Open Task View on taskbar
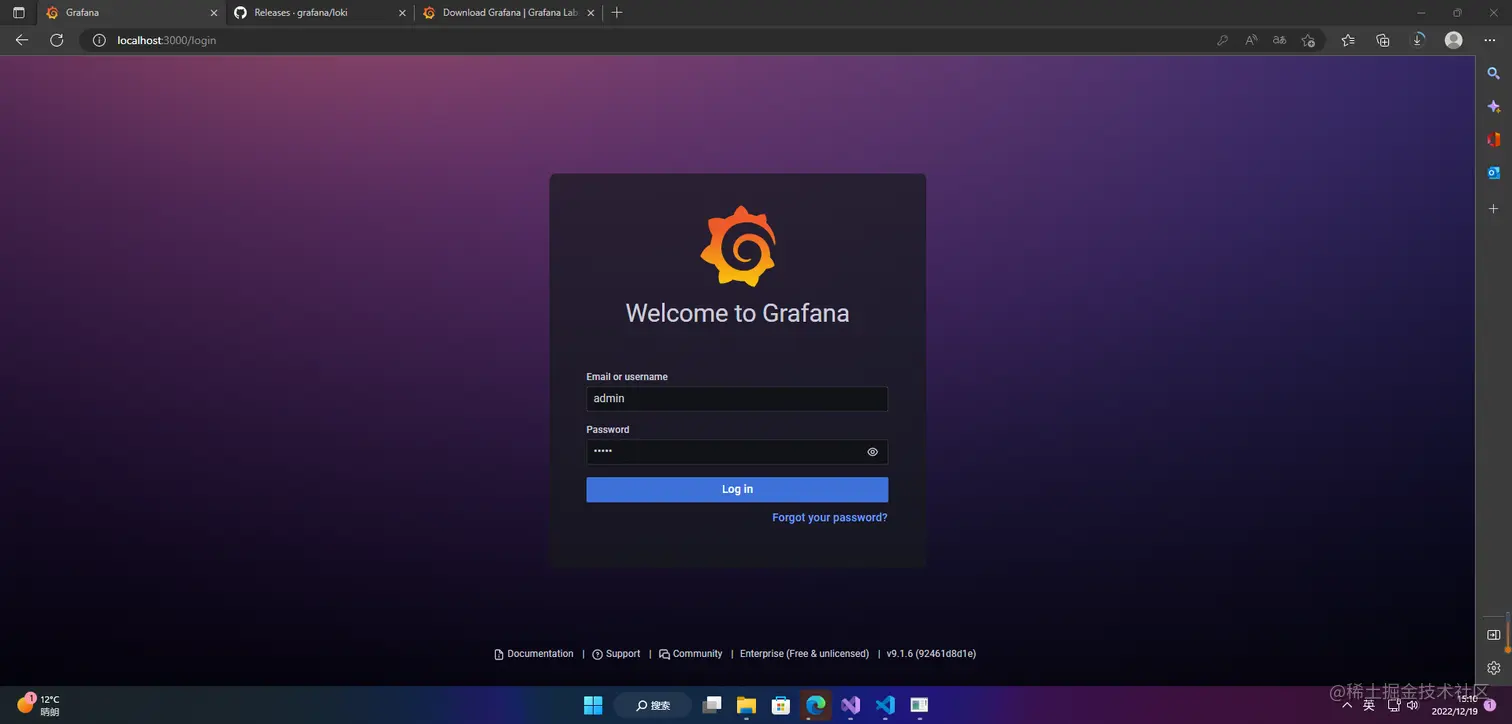The width and height of the screenshot is (1512, 724). [x=712, y=705]
